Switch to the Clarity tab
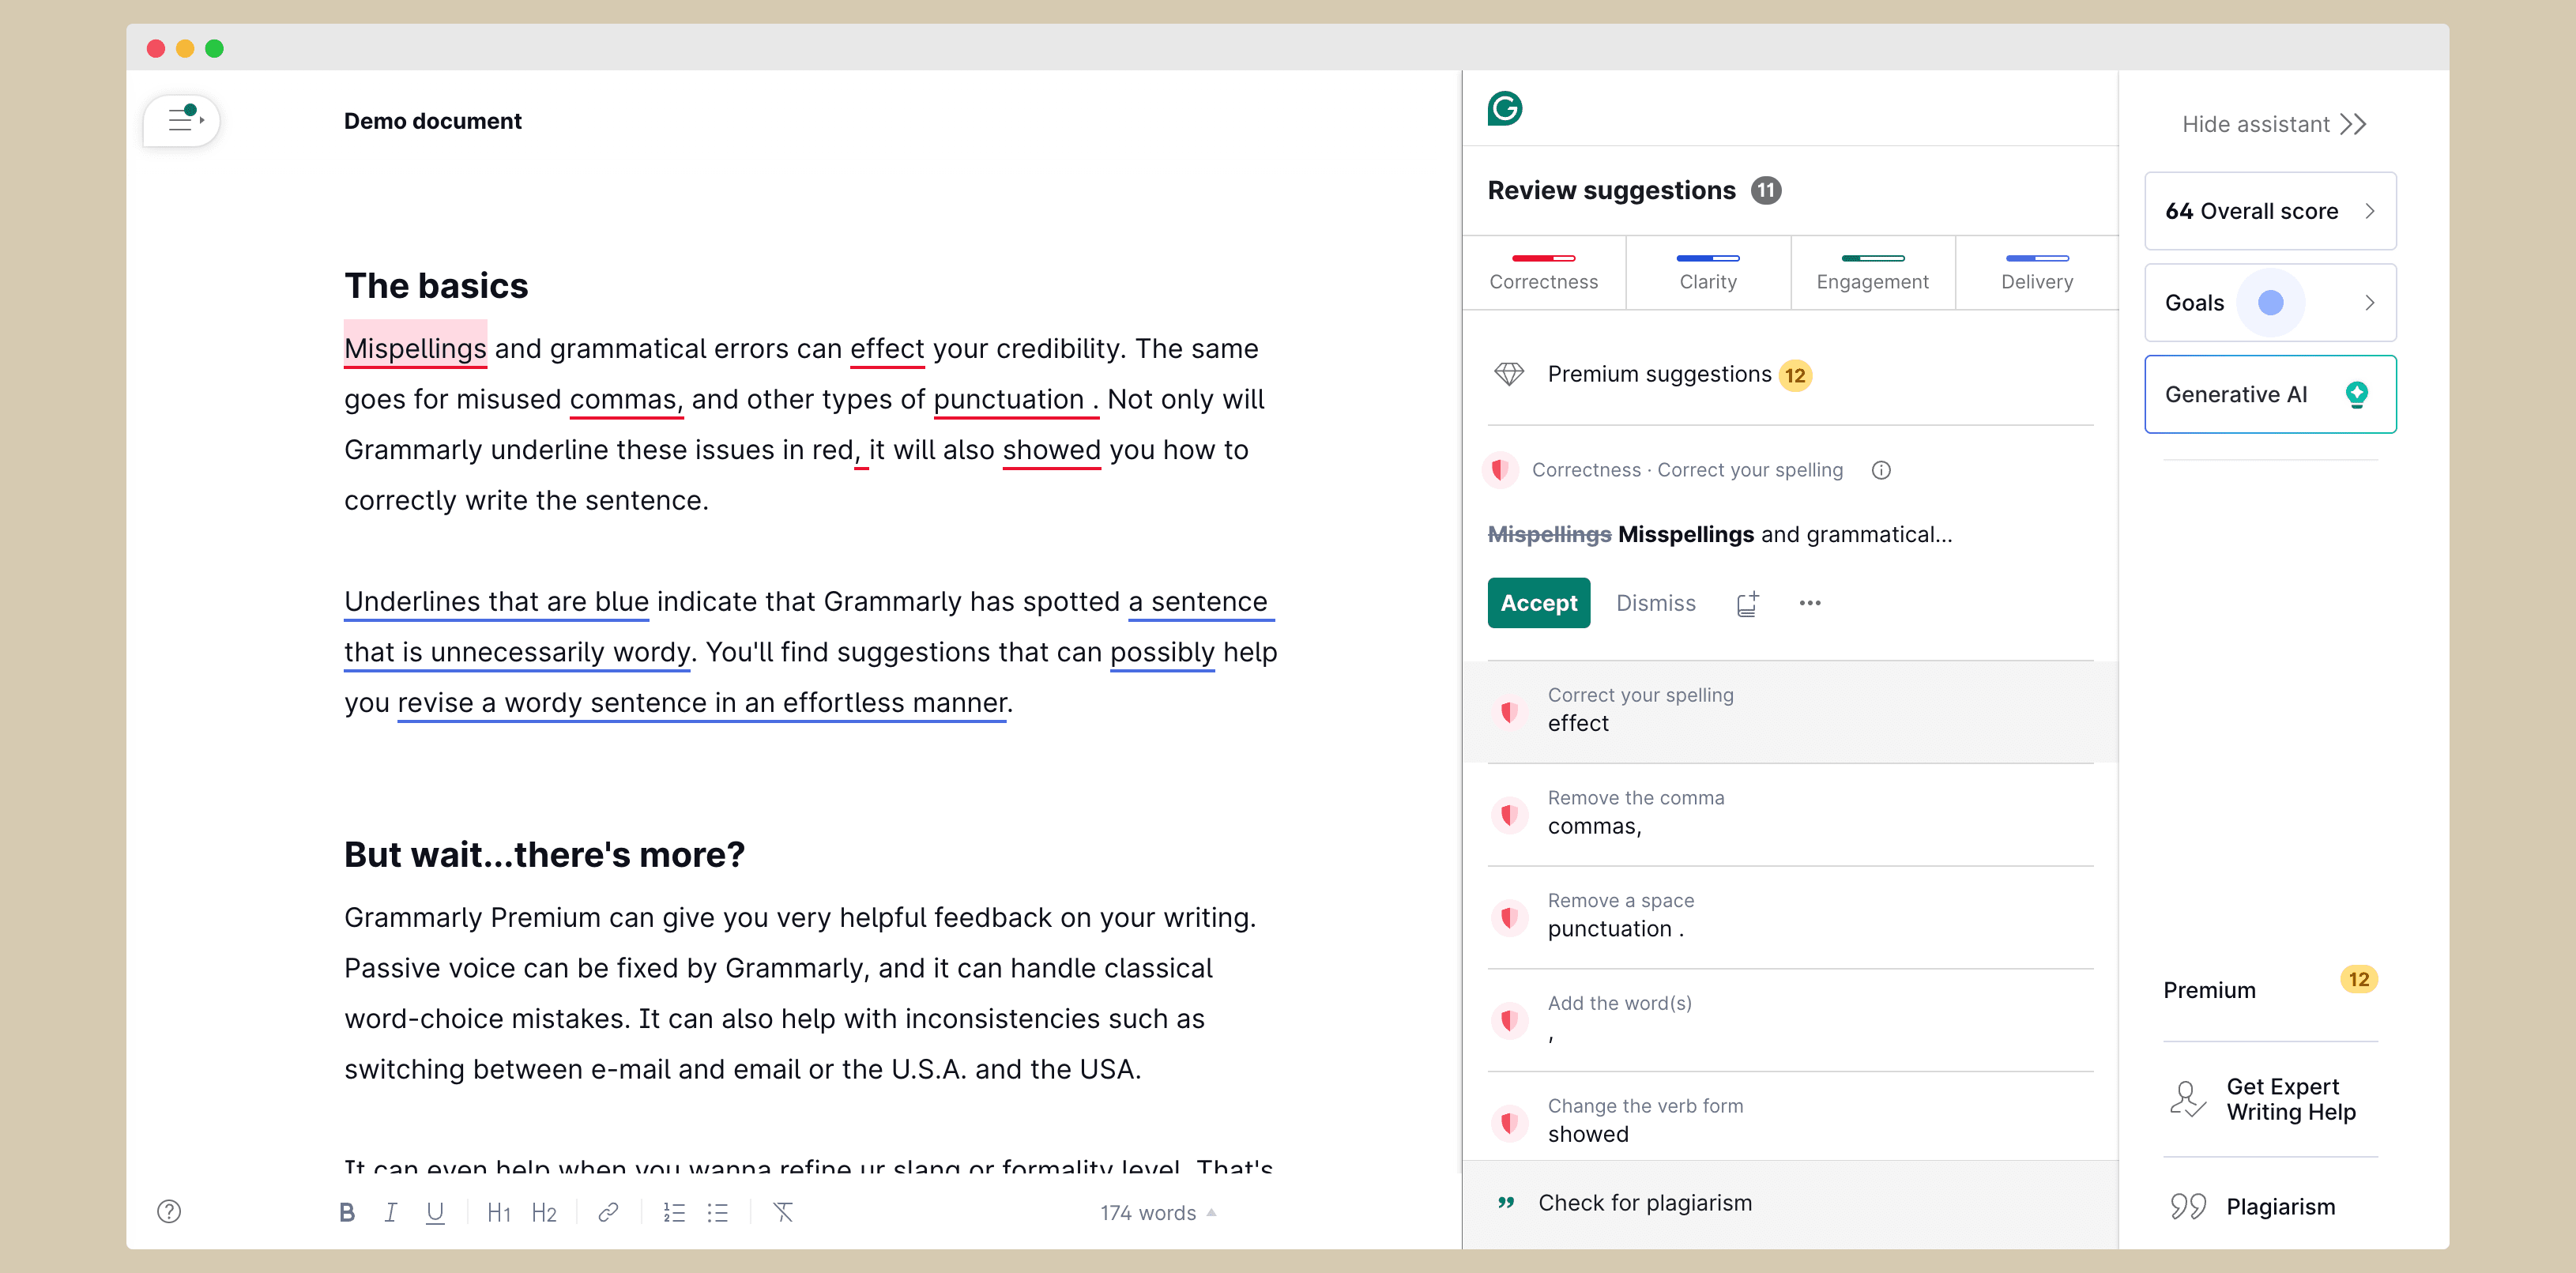The height and width of the screenshot is (1273, 2576). point(1708,272)
